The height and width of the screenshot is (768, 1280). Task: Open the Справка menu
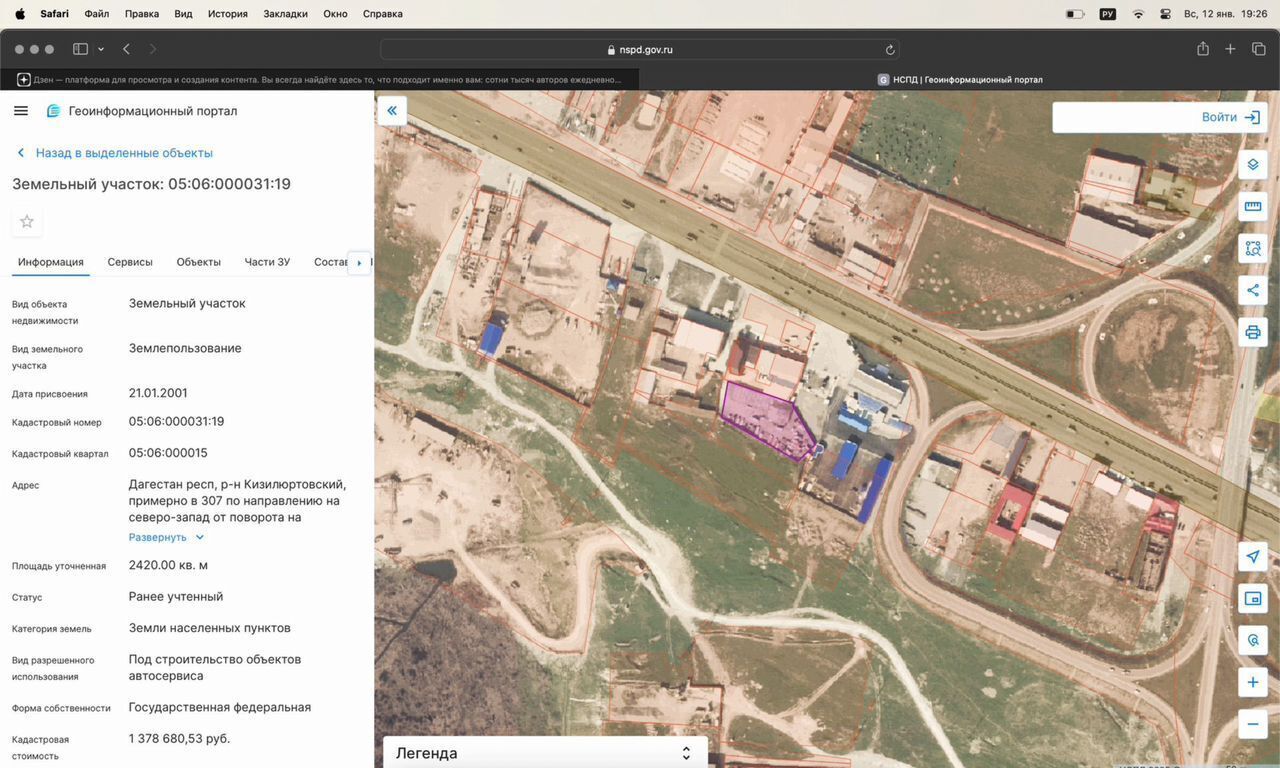383,14
